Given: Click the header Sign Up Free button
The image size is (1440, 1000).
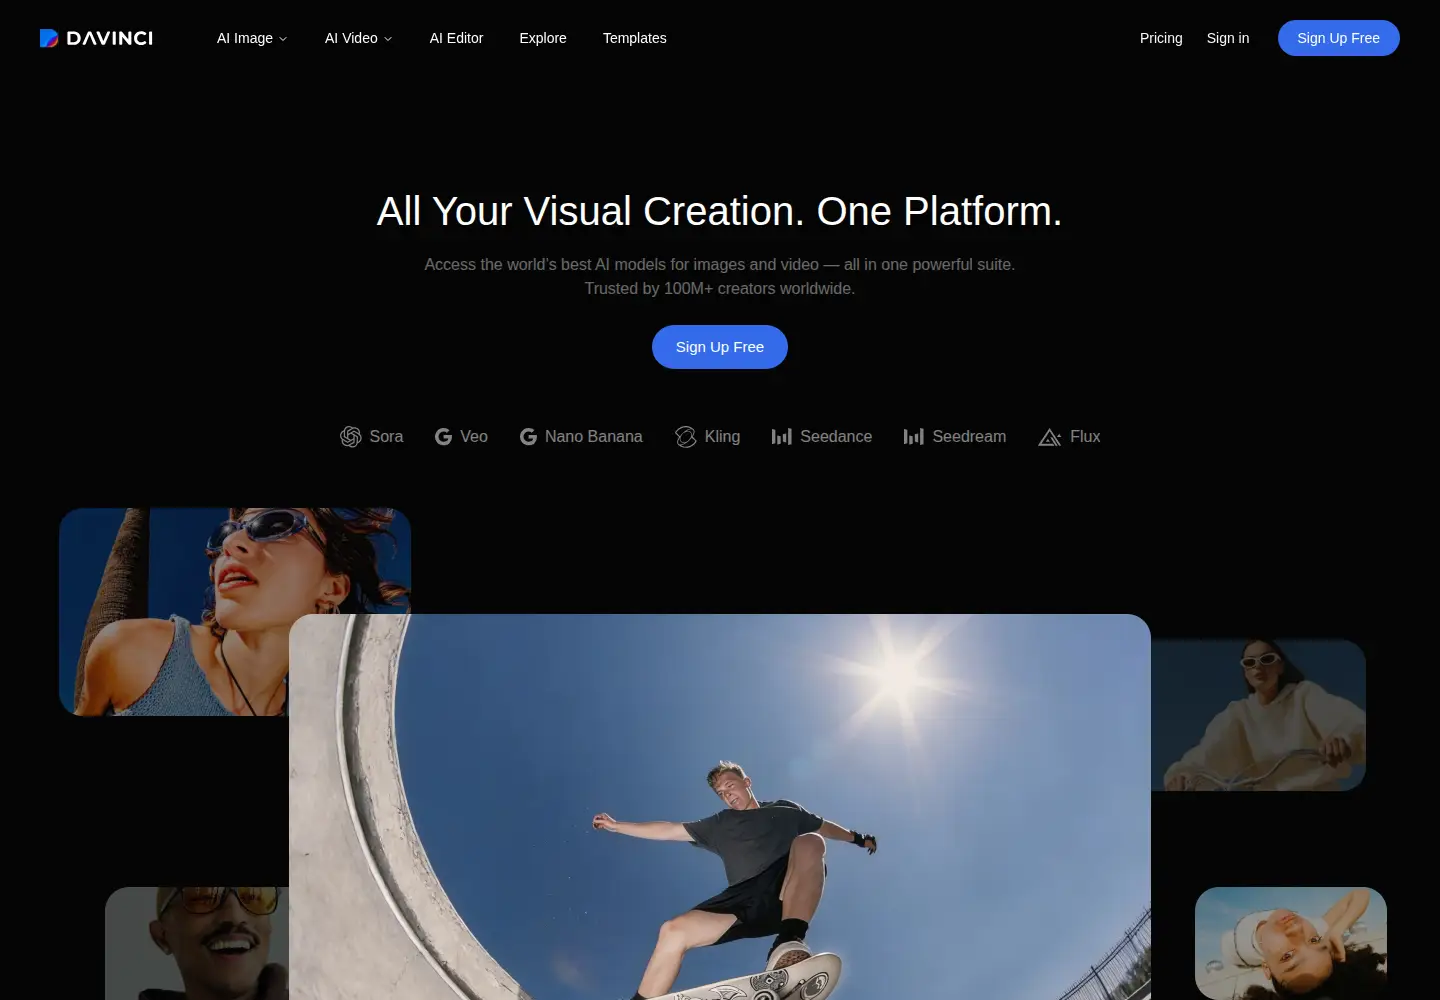Looking at the screenshot, I should tap(1338, 38).
